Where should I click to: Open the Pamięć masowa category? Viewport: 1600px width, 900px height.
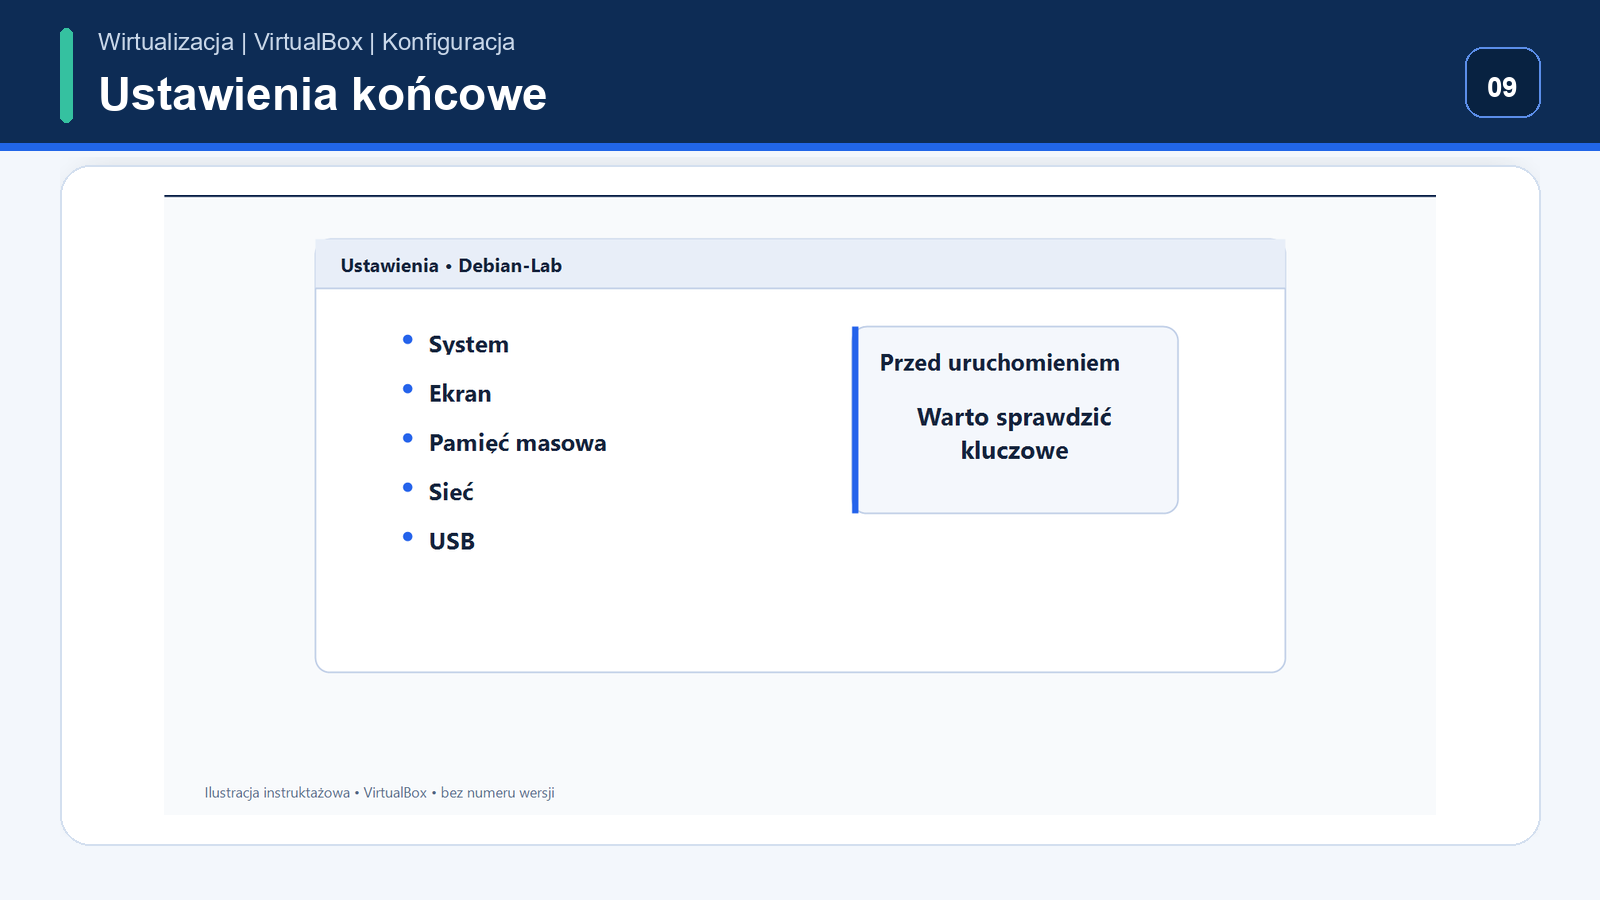pyautogui.click(x=517, y=443)
